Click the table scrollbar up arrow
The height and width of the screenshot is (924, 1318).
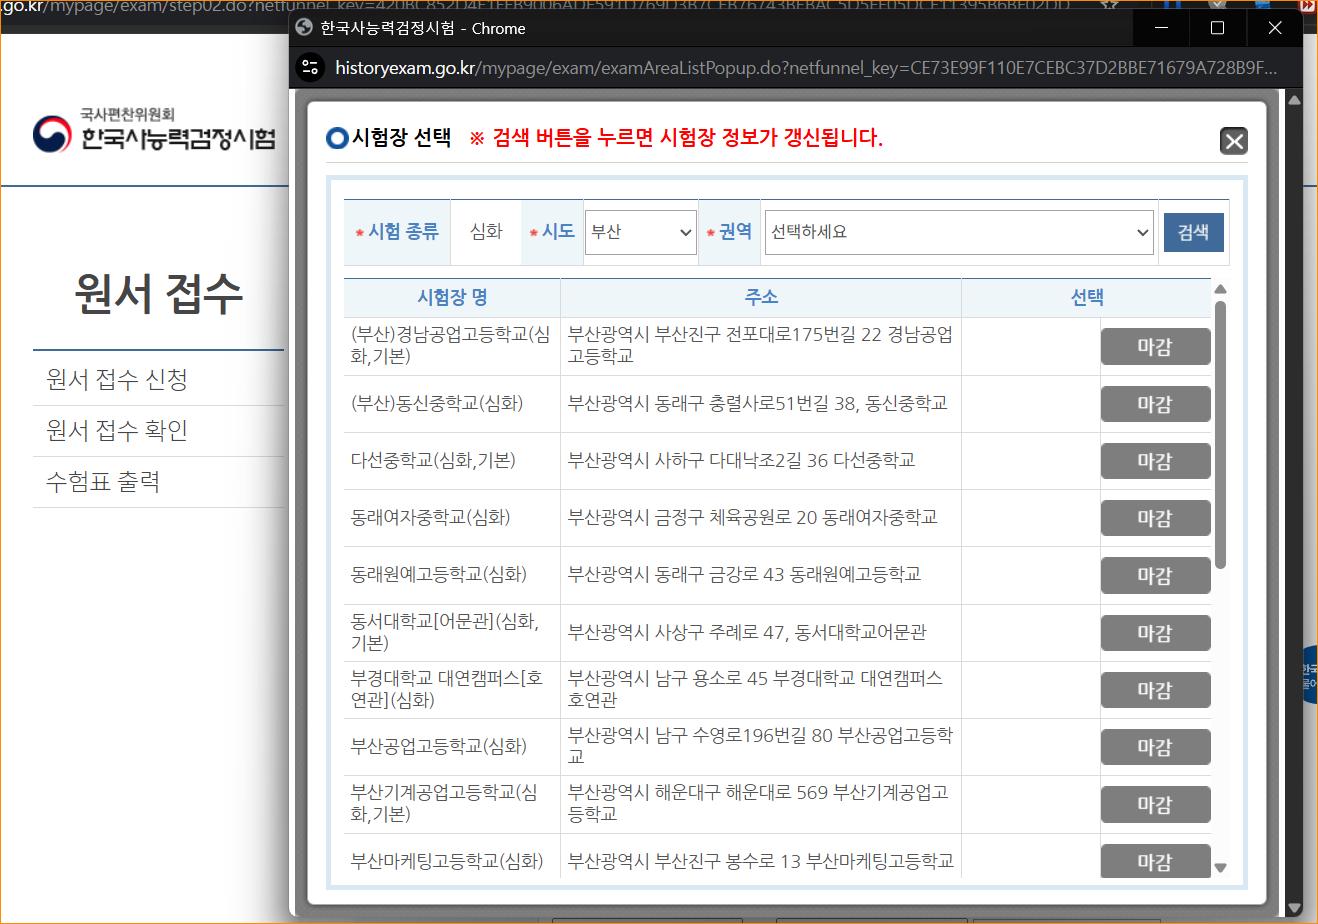pos(1219,290)
